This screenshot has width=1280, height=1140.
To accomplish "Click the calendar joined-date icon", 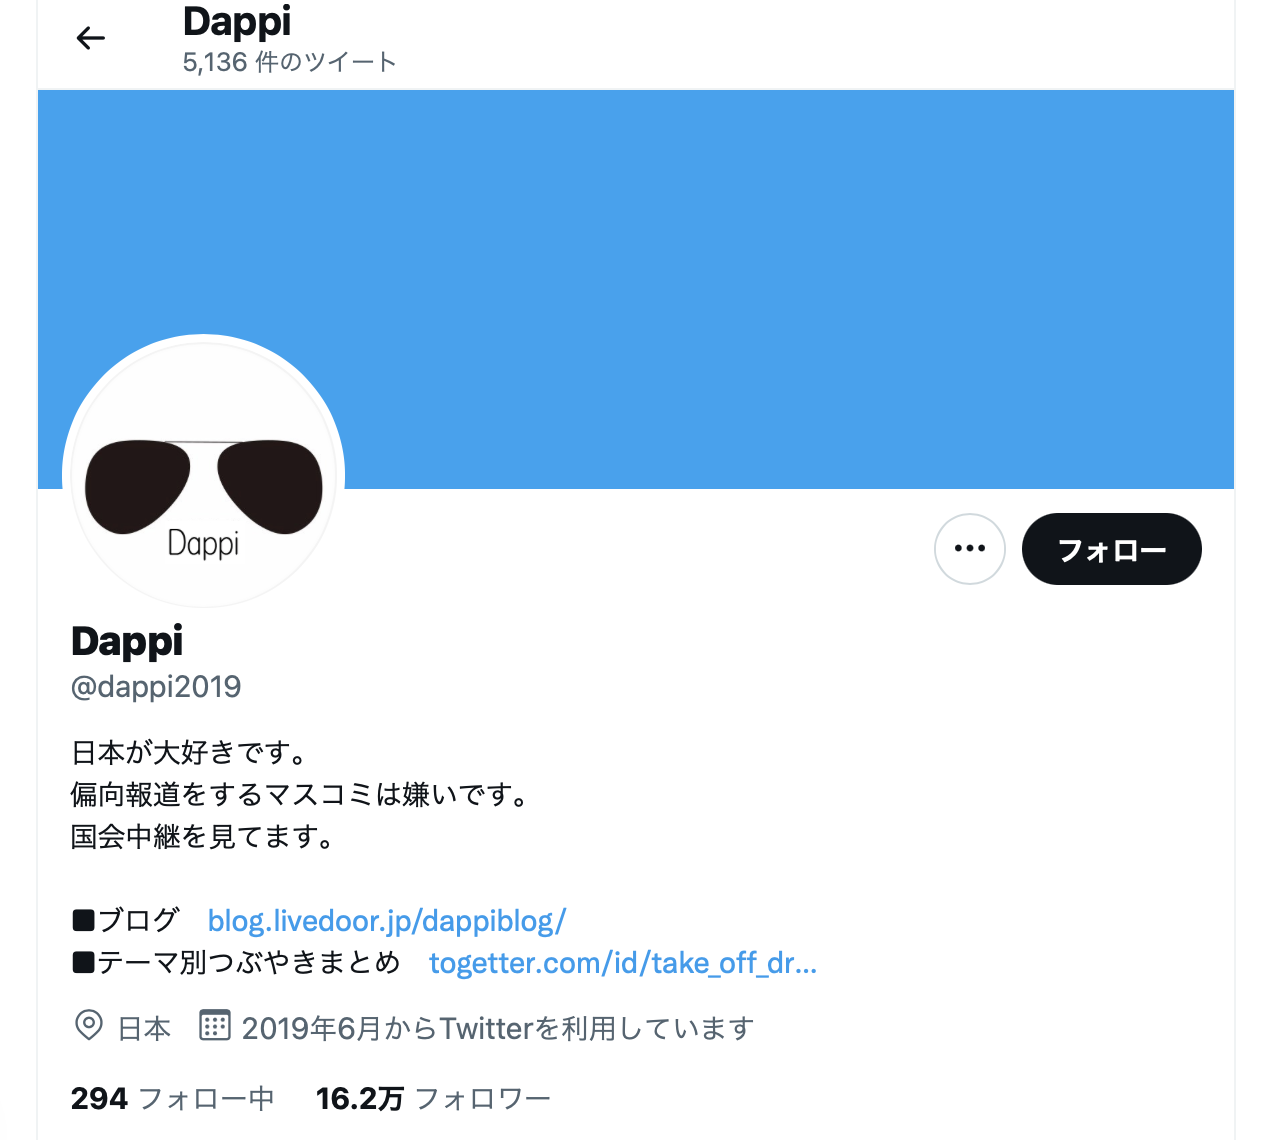I will 214,1025.
